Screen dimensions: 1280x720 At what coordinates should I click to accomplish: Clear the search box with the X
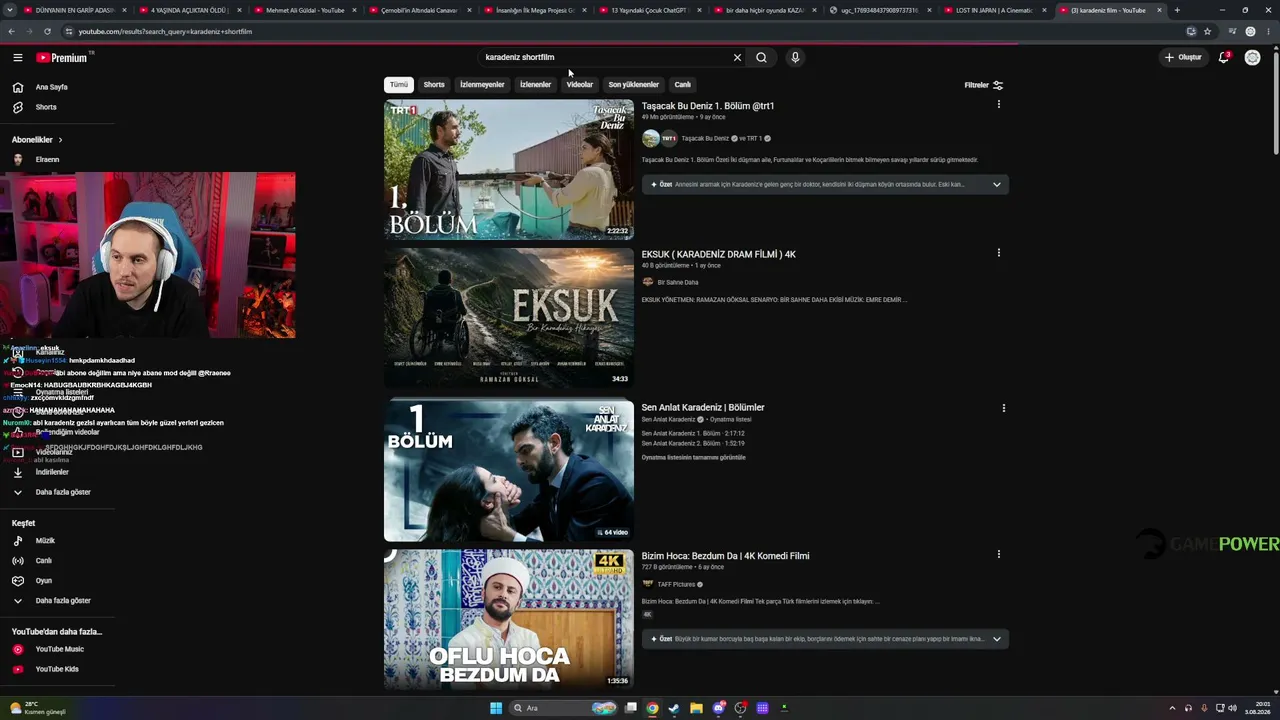[737, 58]
